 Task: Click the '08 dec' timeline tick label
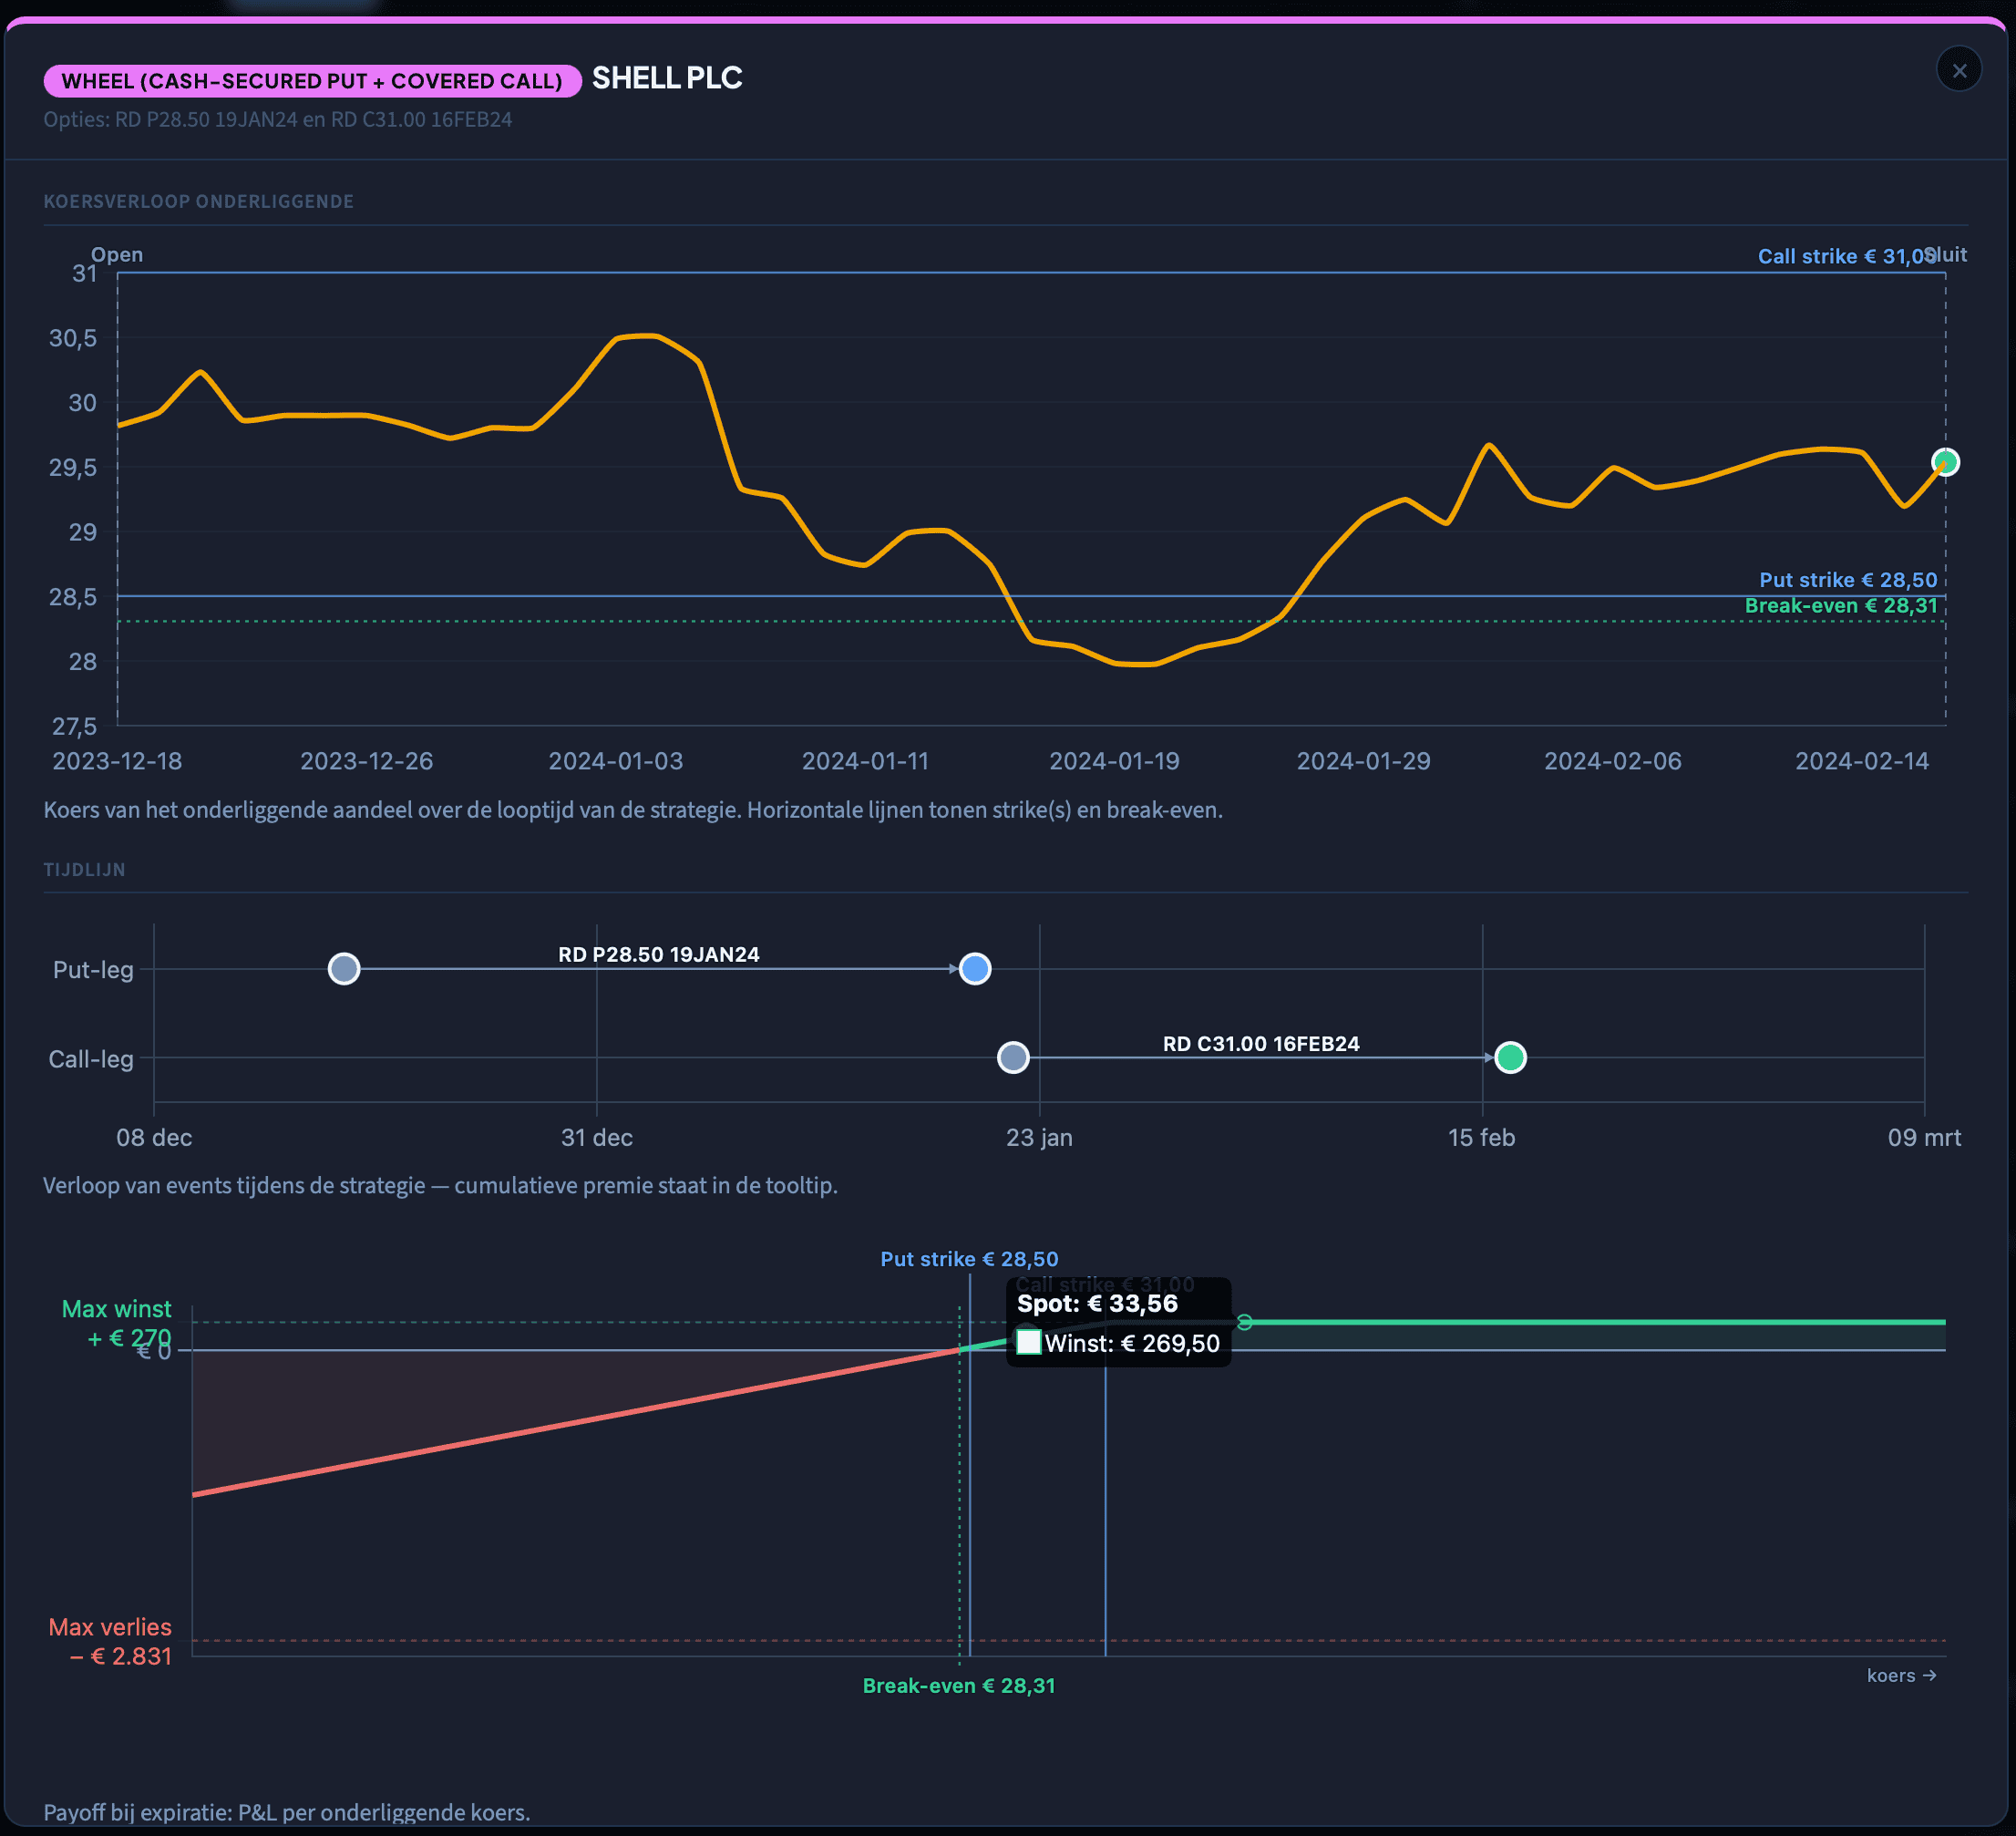pos(154,1137)
